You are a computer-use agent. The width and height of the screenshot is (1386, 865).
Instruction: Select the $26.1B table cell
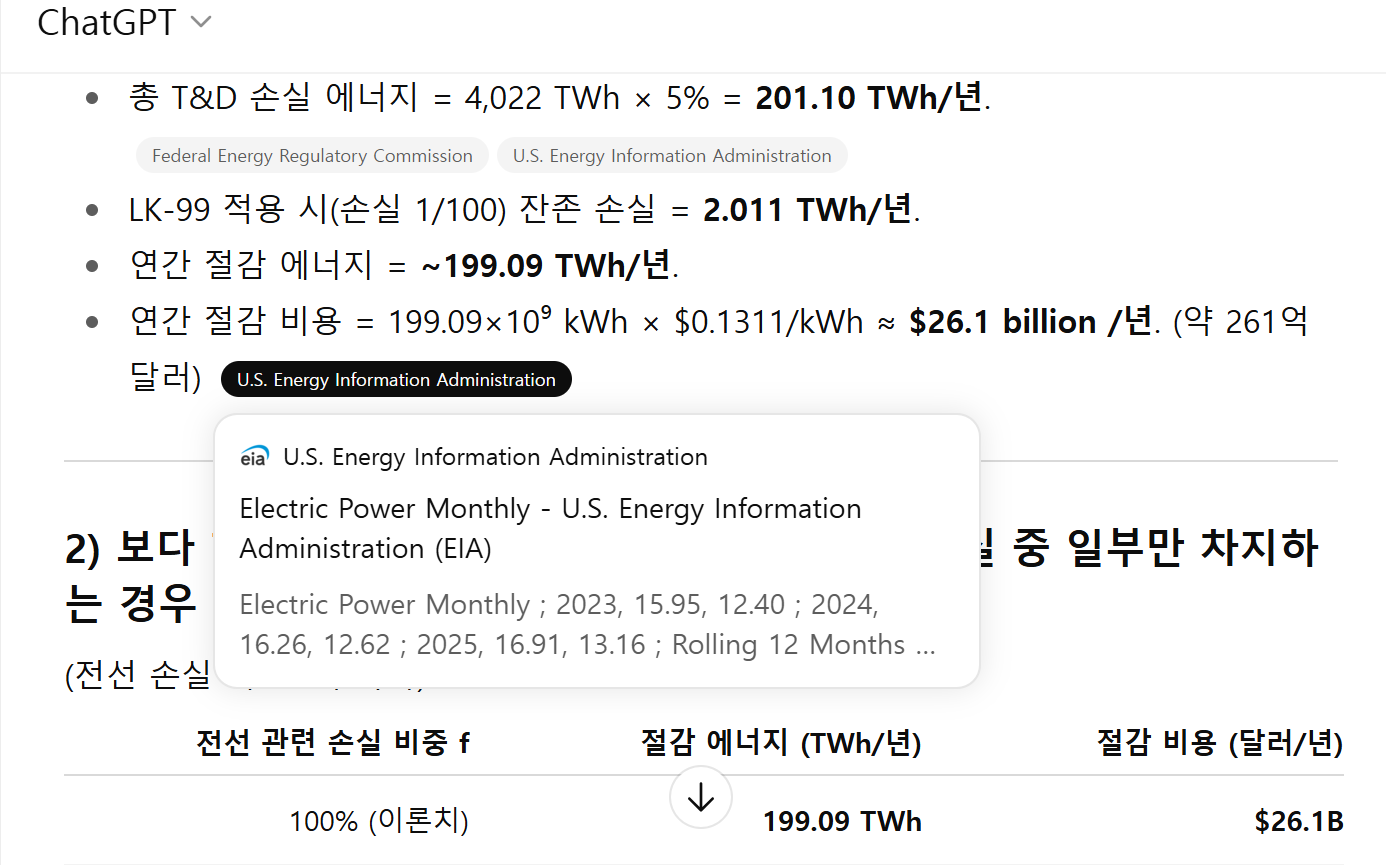(x=1298, y=822)
